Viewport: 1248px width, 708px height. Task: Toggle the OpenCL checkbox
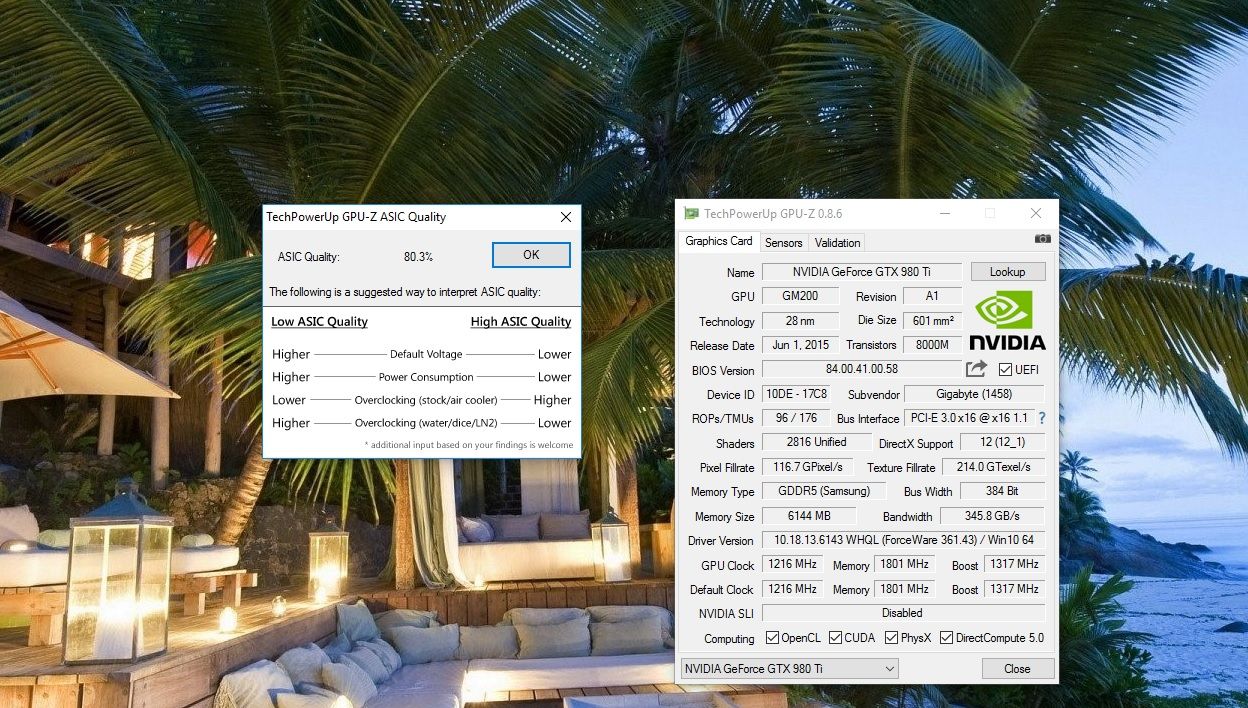pyautogui.click(x=772, y=638)
